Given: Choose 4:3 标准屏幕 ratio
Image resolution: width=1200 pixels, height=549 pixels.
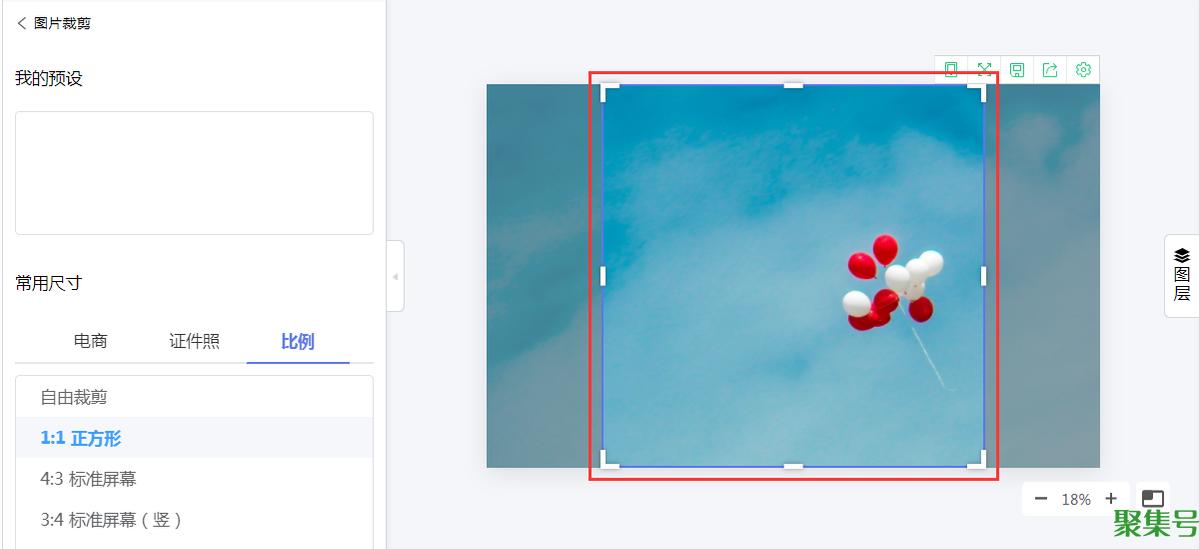Looking at the screenshot, I should tap(194, 479).
